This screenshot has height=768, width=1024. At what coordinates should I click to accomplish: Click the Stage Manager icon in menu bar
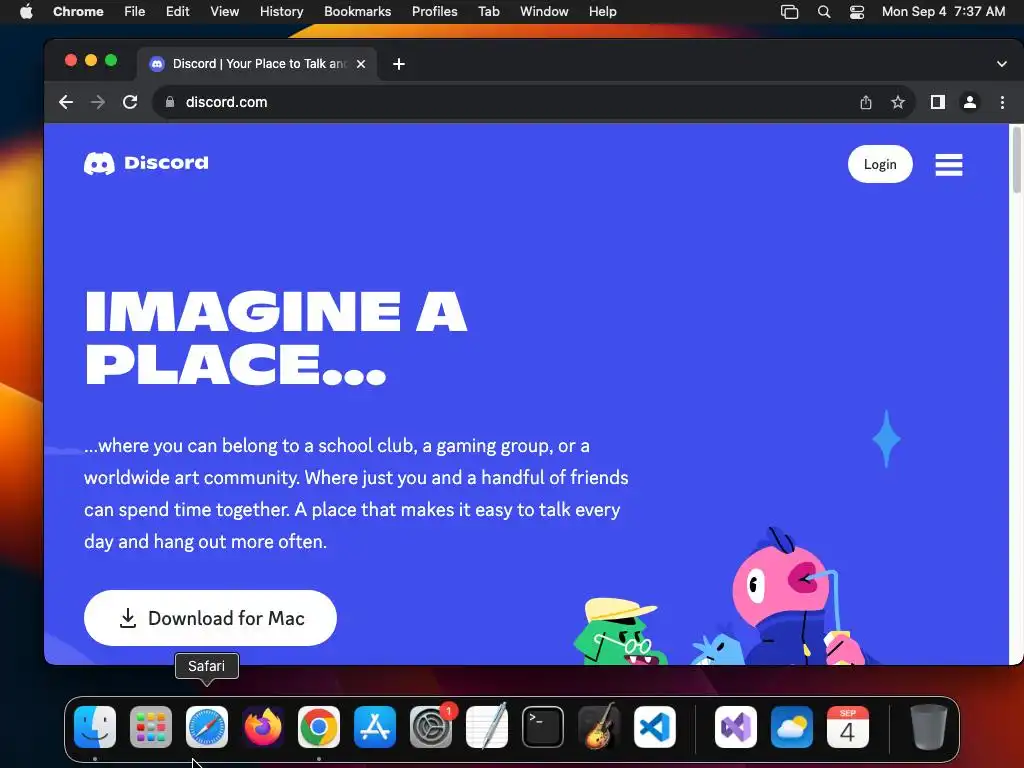790,12
